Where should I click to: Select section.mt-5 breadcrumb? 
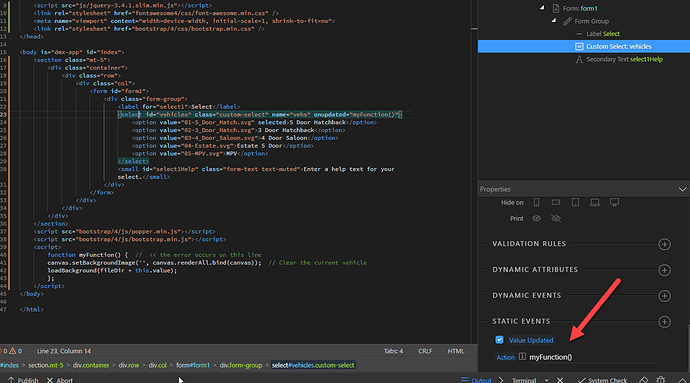[46, 365]
